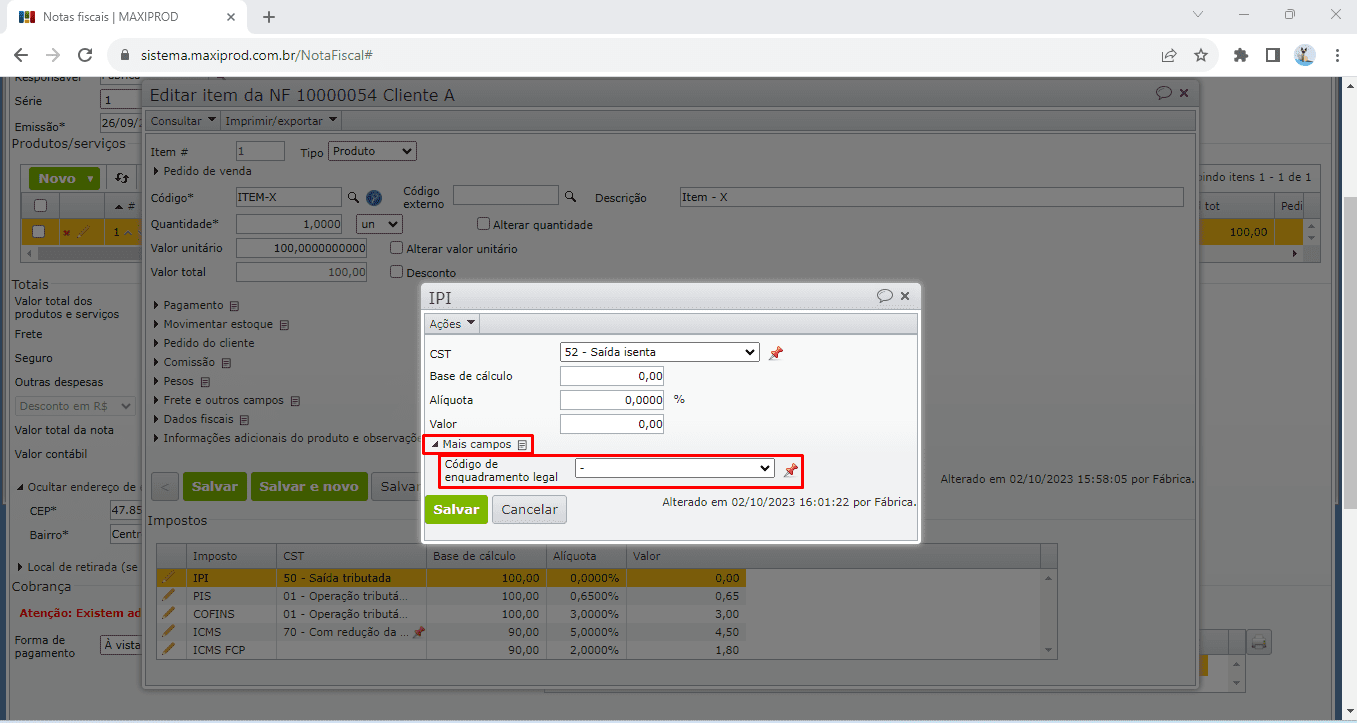Click the pencil edit icon for PIS row
This screenshot has width=1357, height=723.
click(169, 596)
